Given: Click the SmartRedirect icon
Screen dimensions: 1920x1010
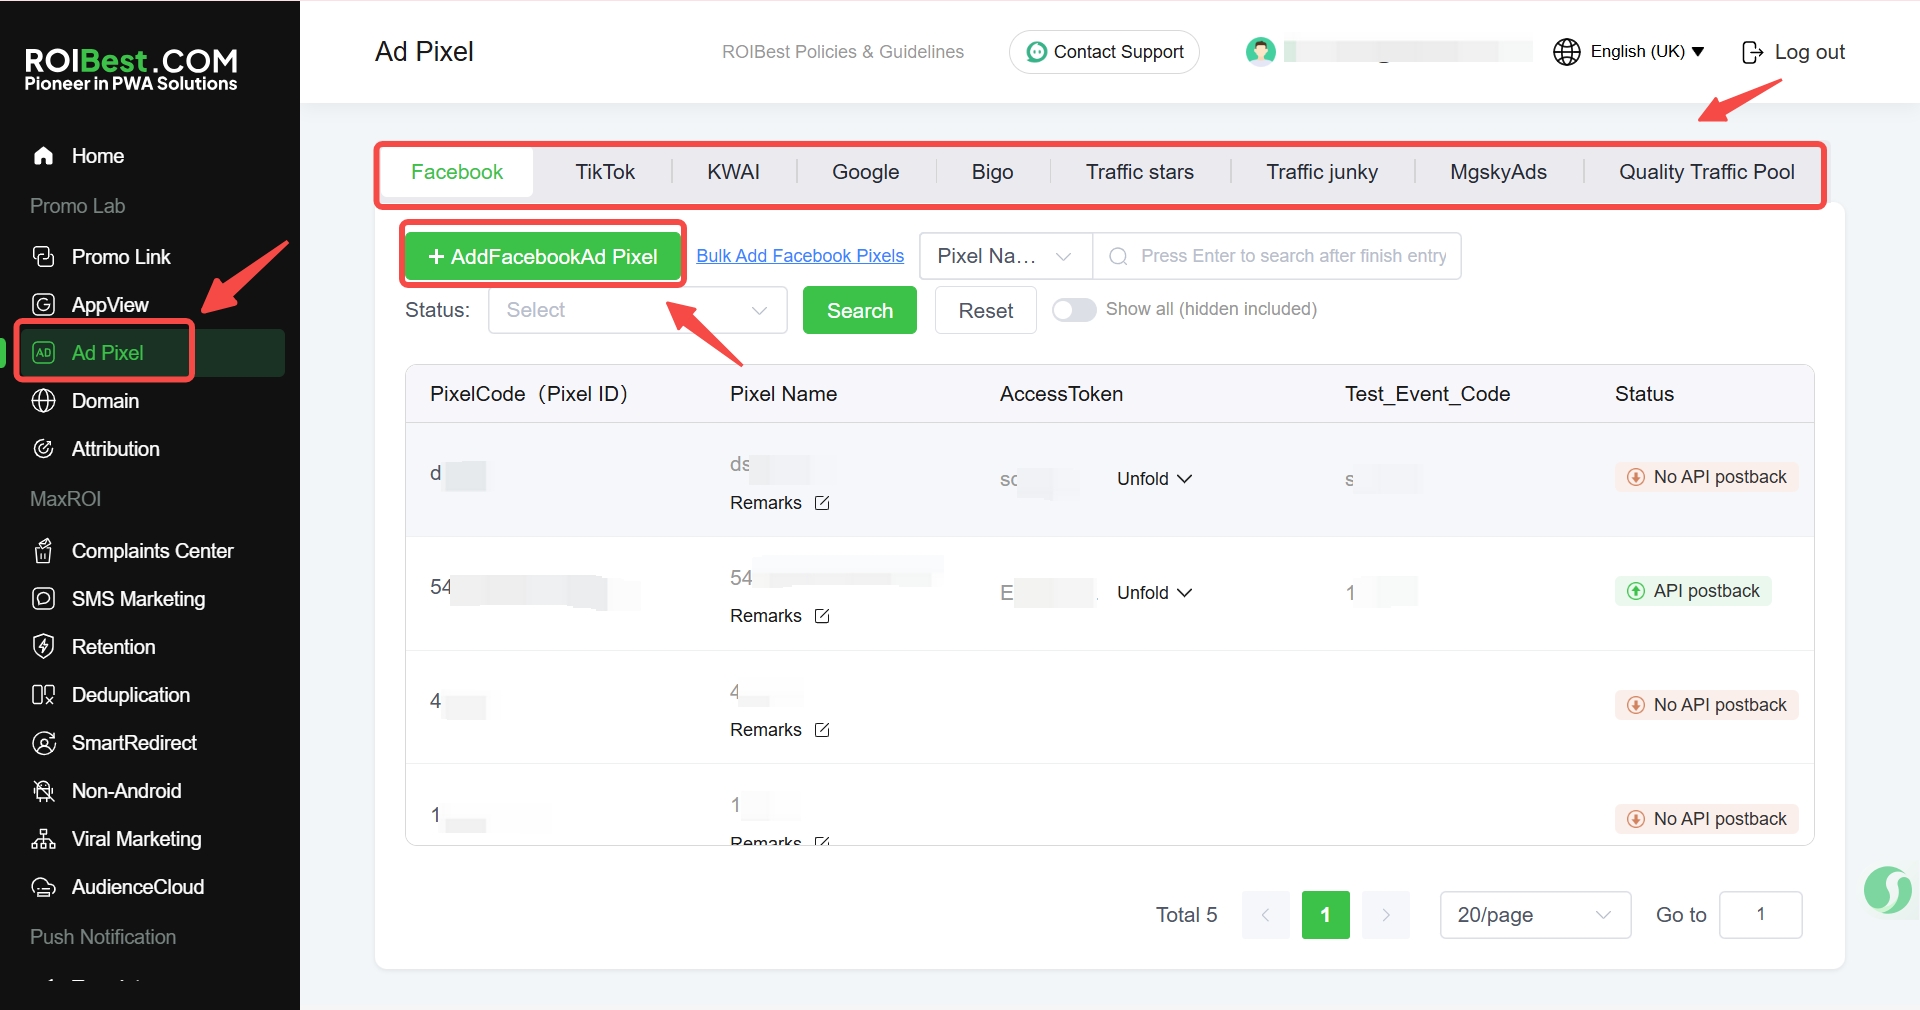Looking at the screenshot, I should (43, 743).
